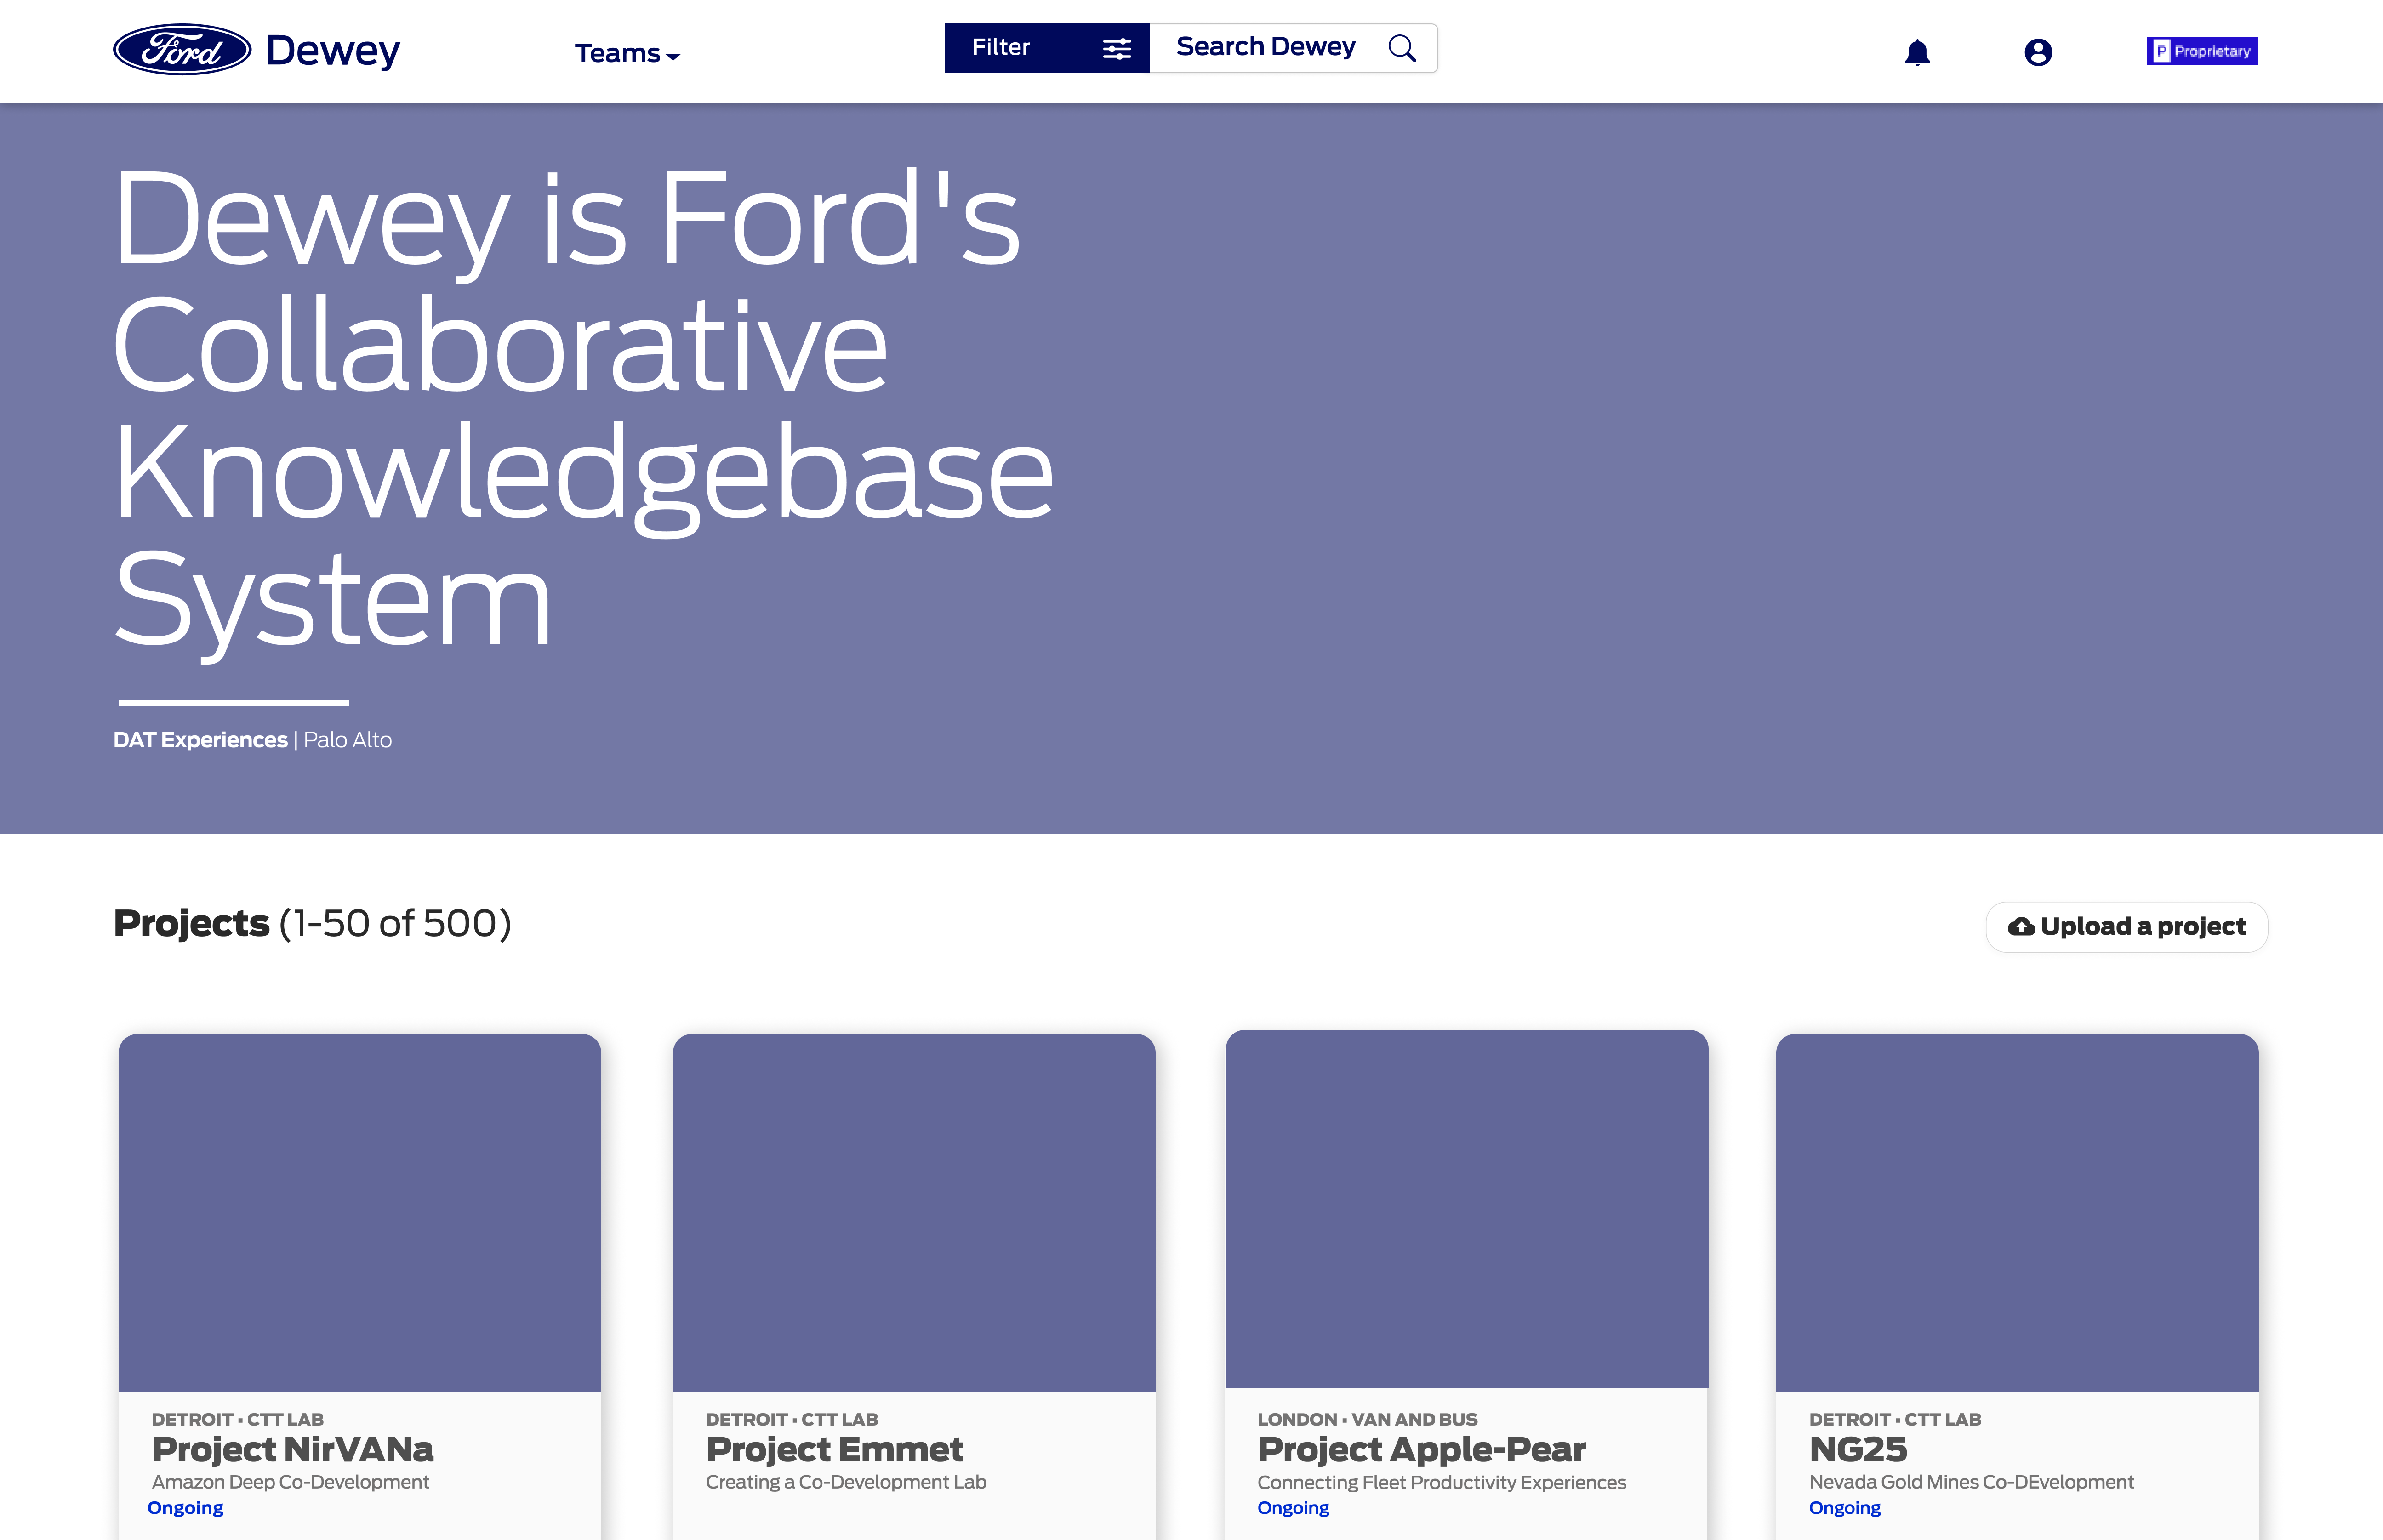
Task: Click the Proprietary classification badge
Action: click(x=2202, y=51)
